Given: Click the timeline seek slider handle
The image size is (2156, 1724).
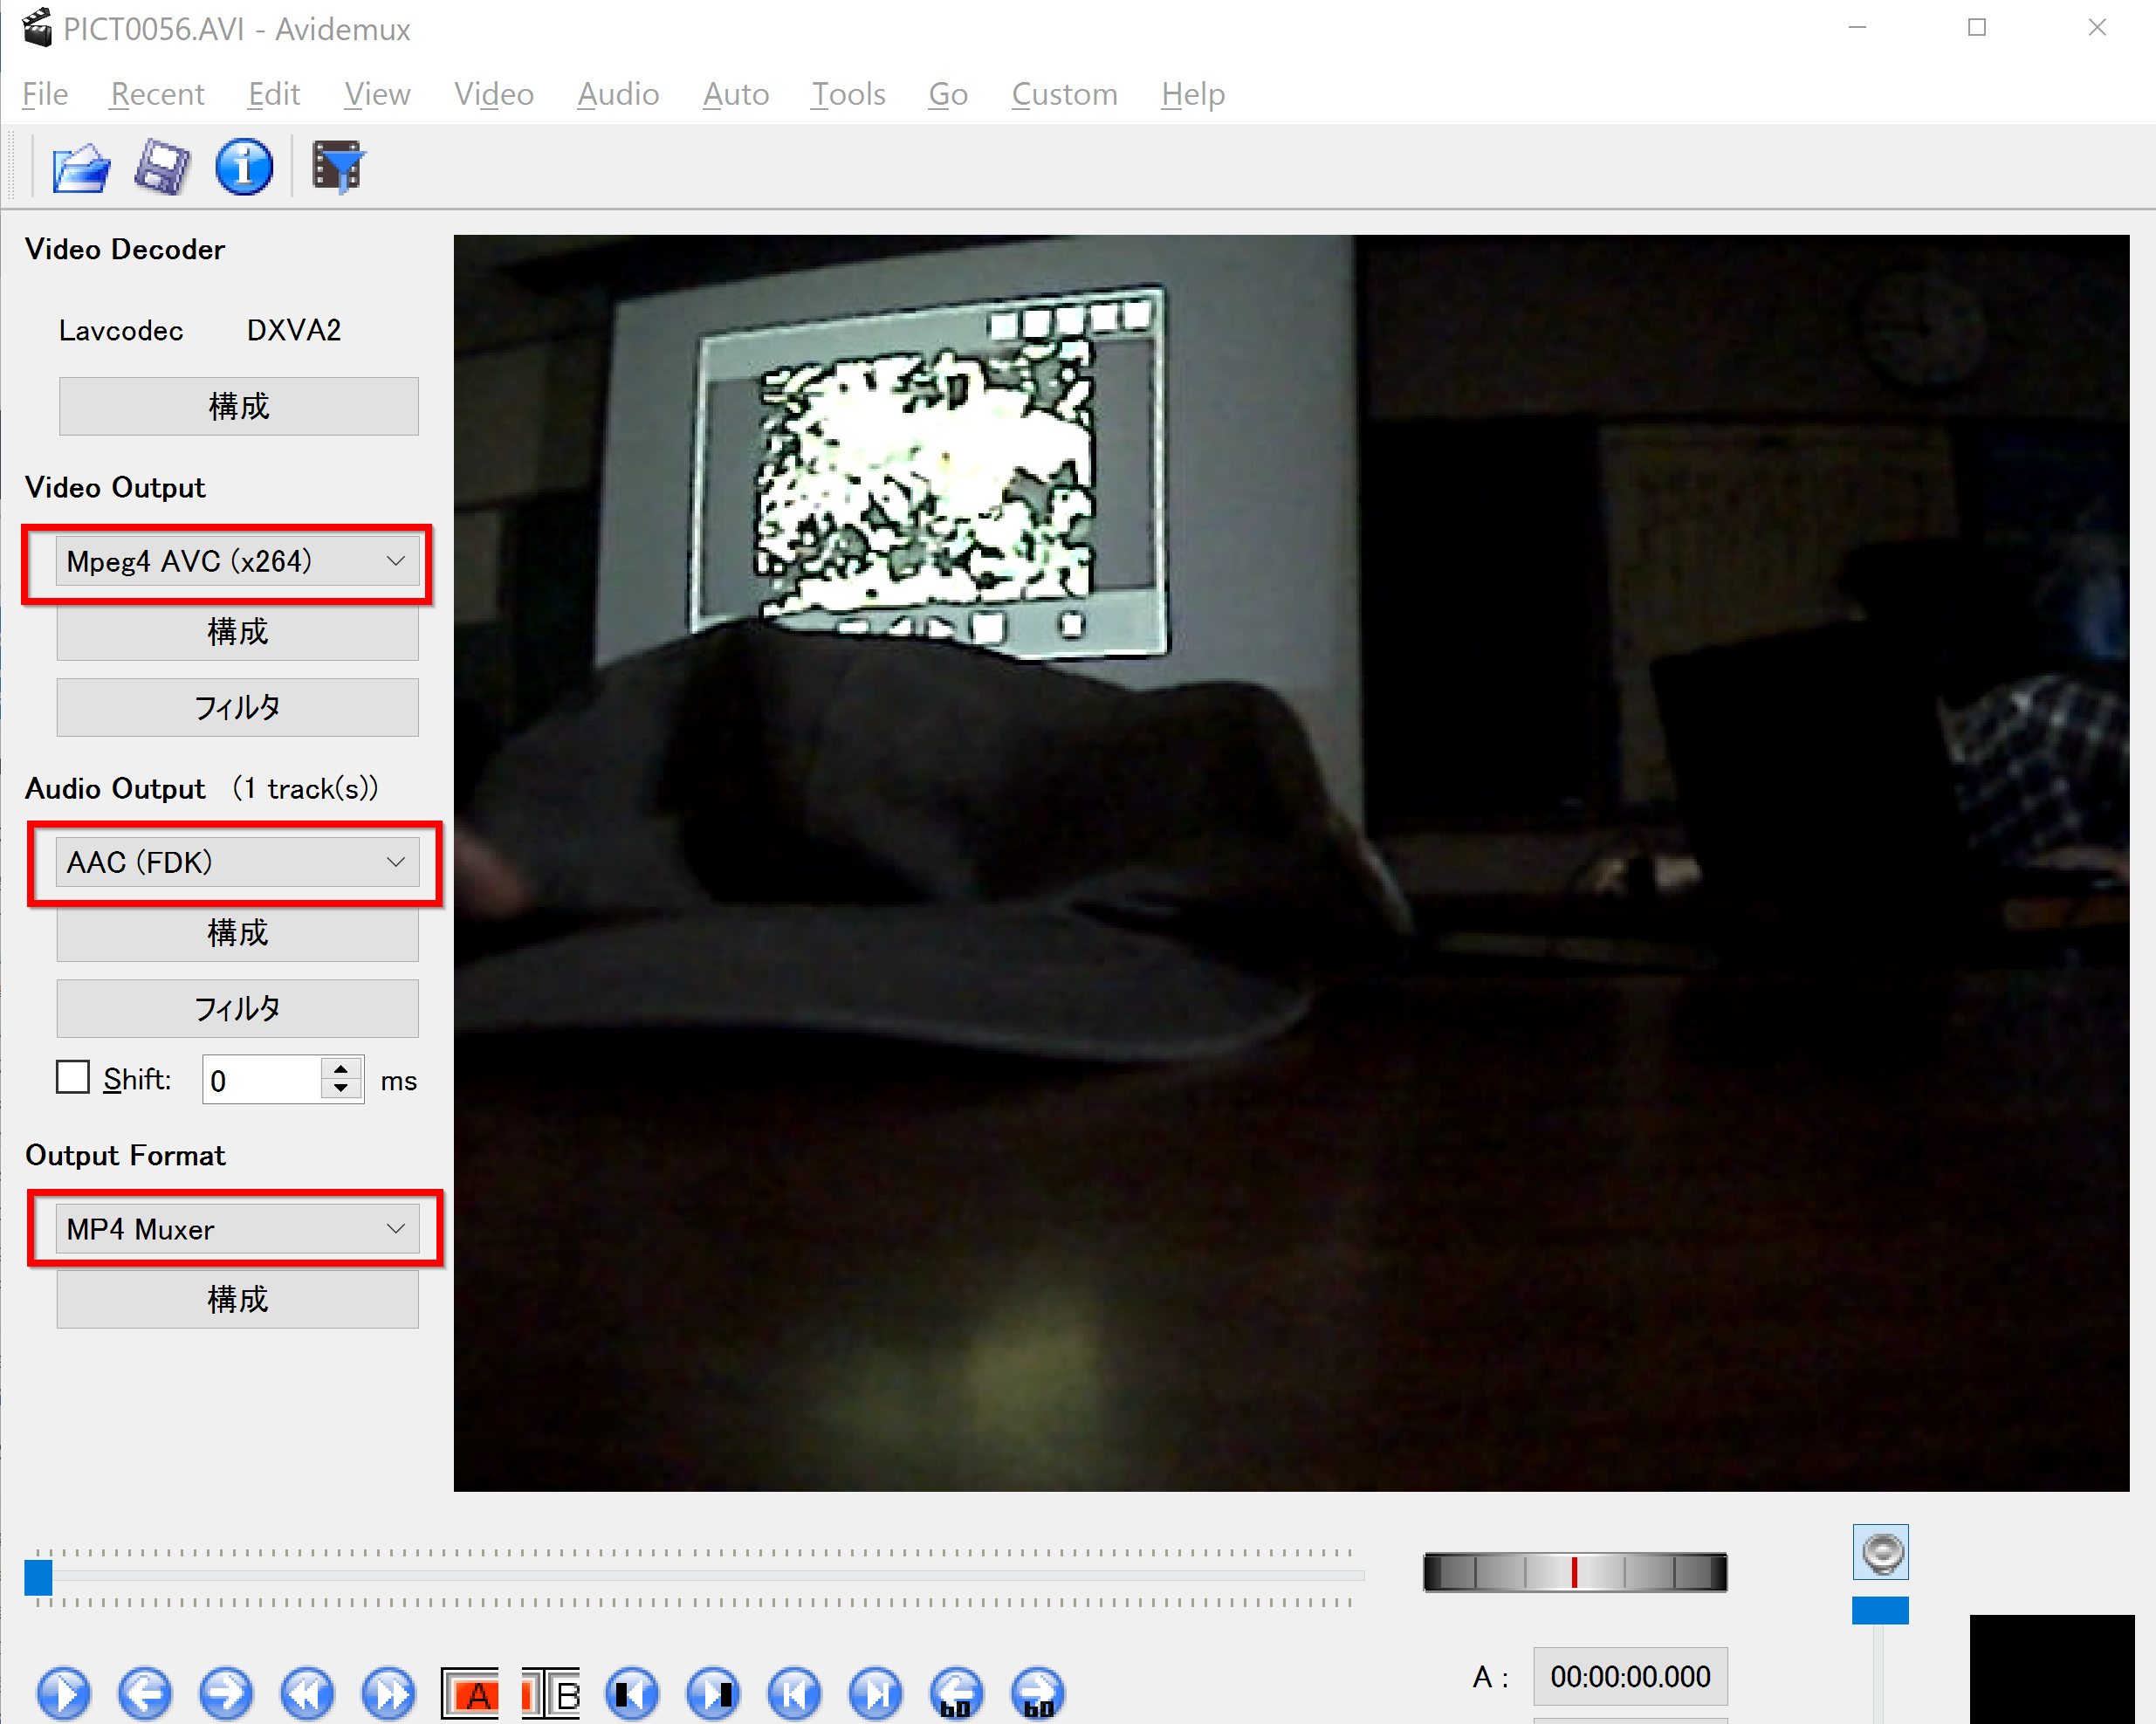Looking at the screenshot, I should click(x=38, y=1577).
